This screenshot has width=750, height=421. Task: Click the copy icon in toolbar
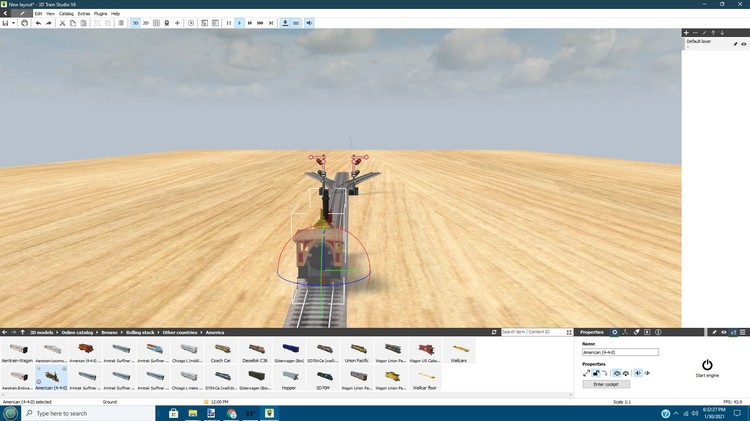(73, 23)
